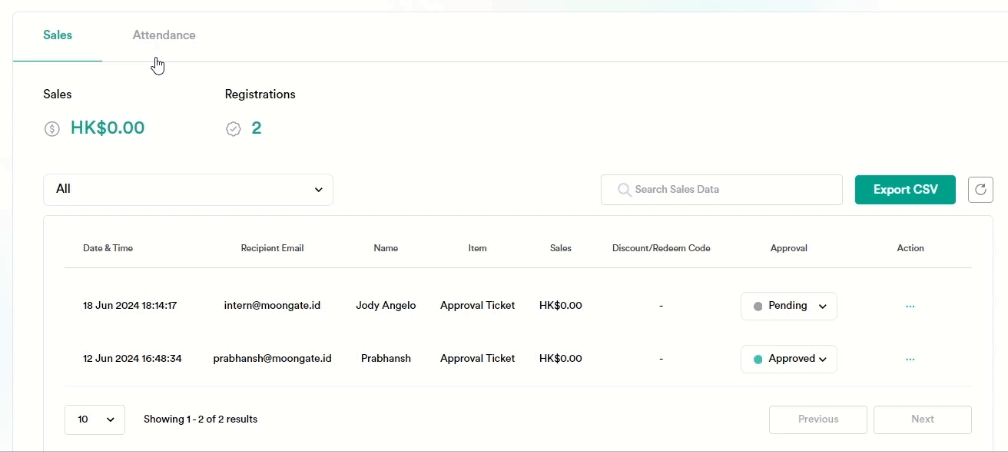Click prabhansh@moongate.id recipient email
This screenshot has width=1008, height=452.
[x=272, y=359]
